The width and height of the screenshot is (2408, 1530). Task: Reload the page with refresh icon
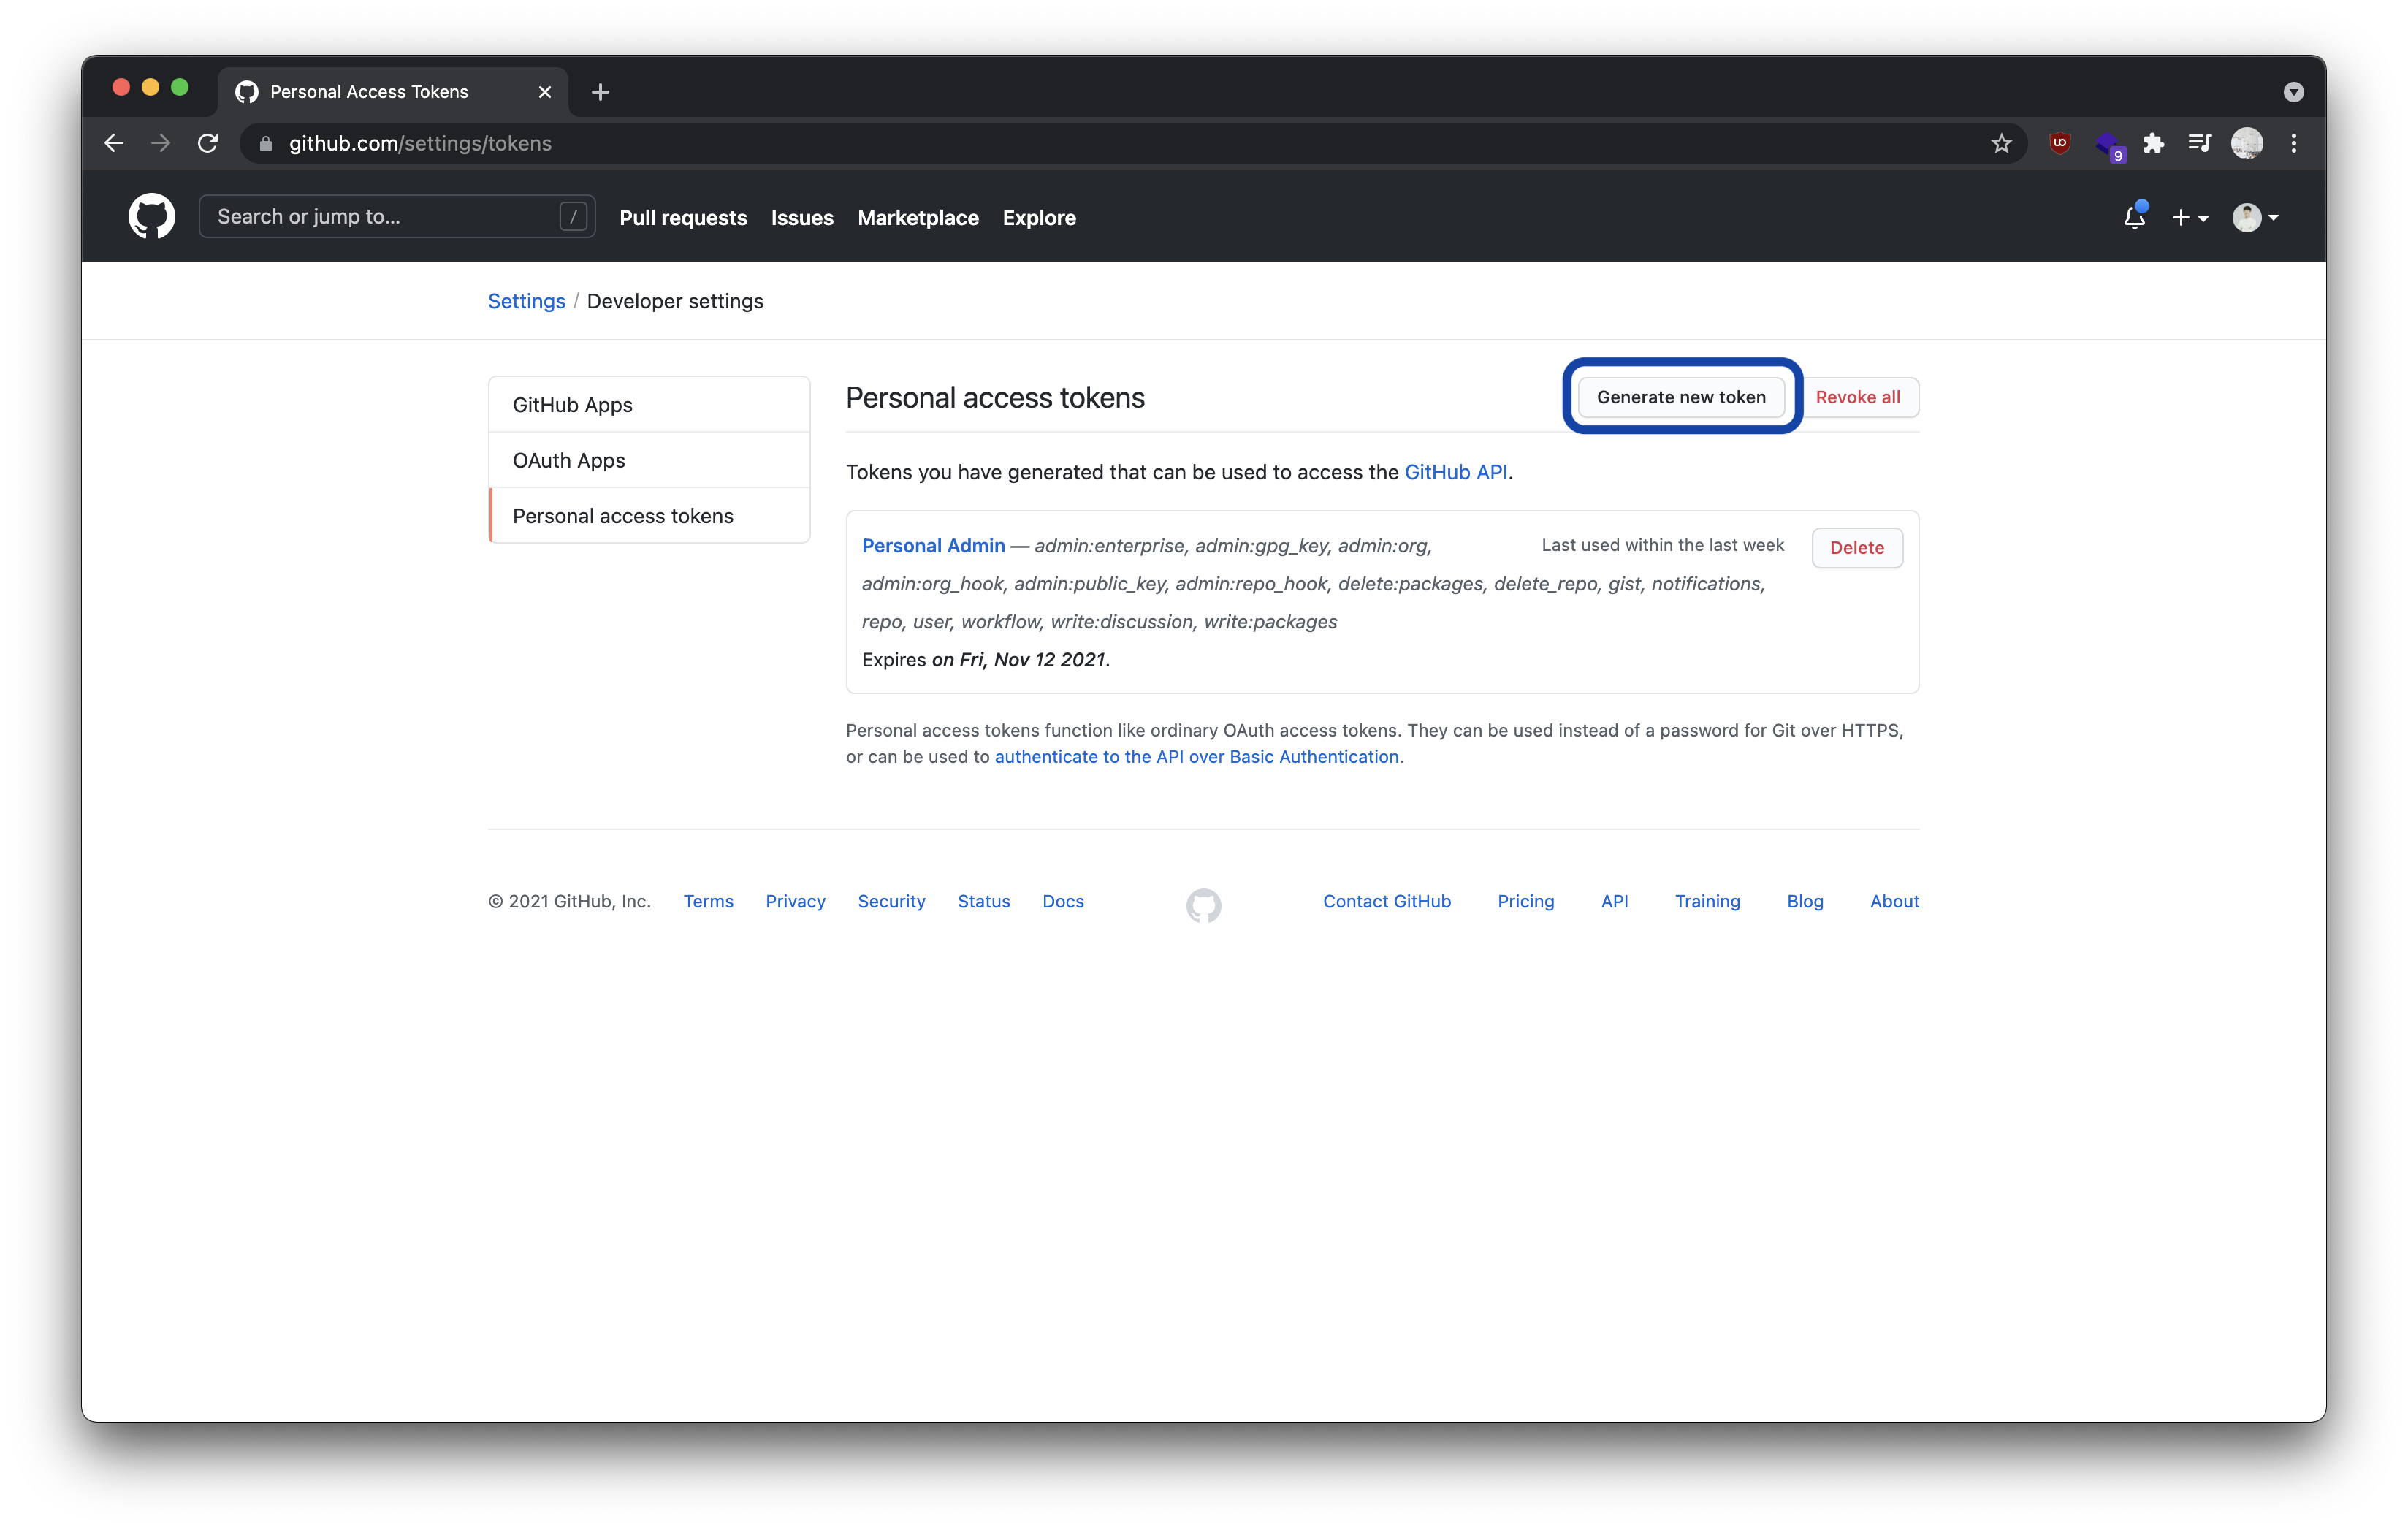[x=208, y=144]
